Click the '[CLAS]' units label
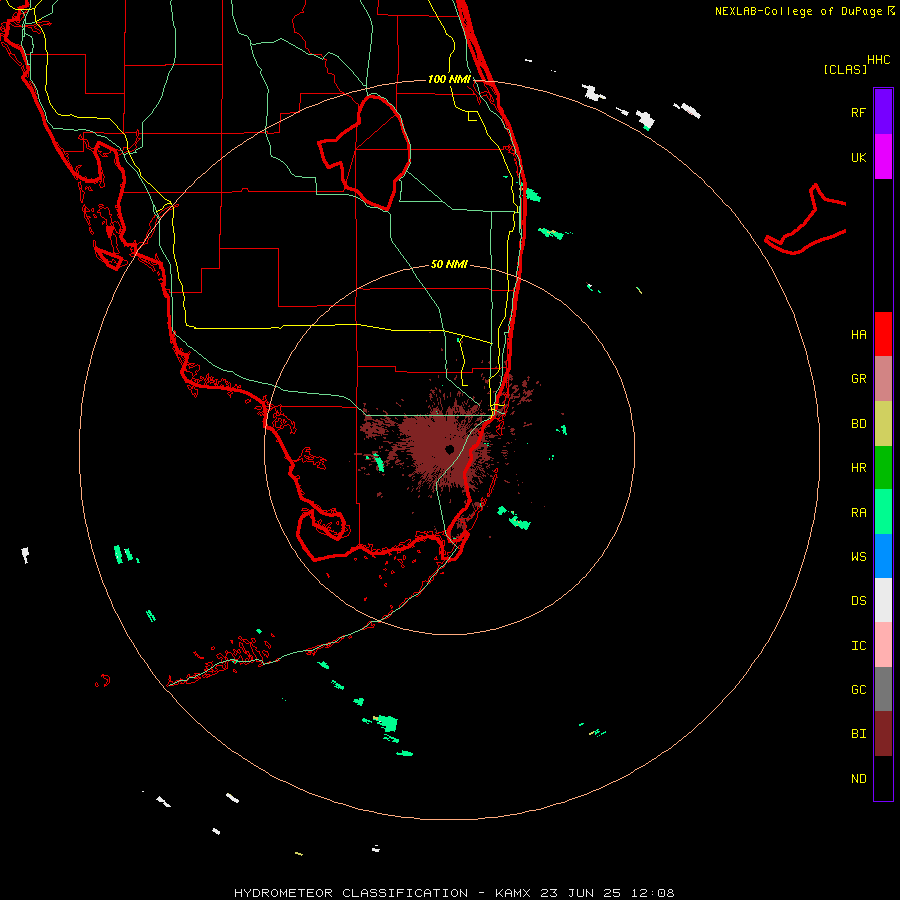The width and height of the screenshot is (900, 900). [845, 69]
